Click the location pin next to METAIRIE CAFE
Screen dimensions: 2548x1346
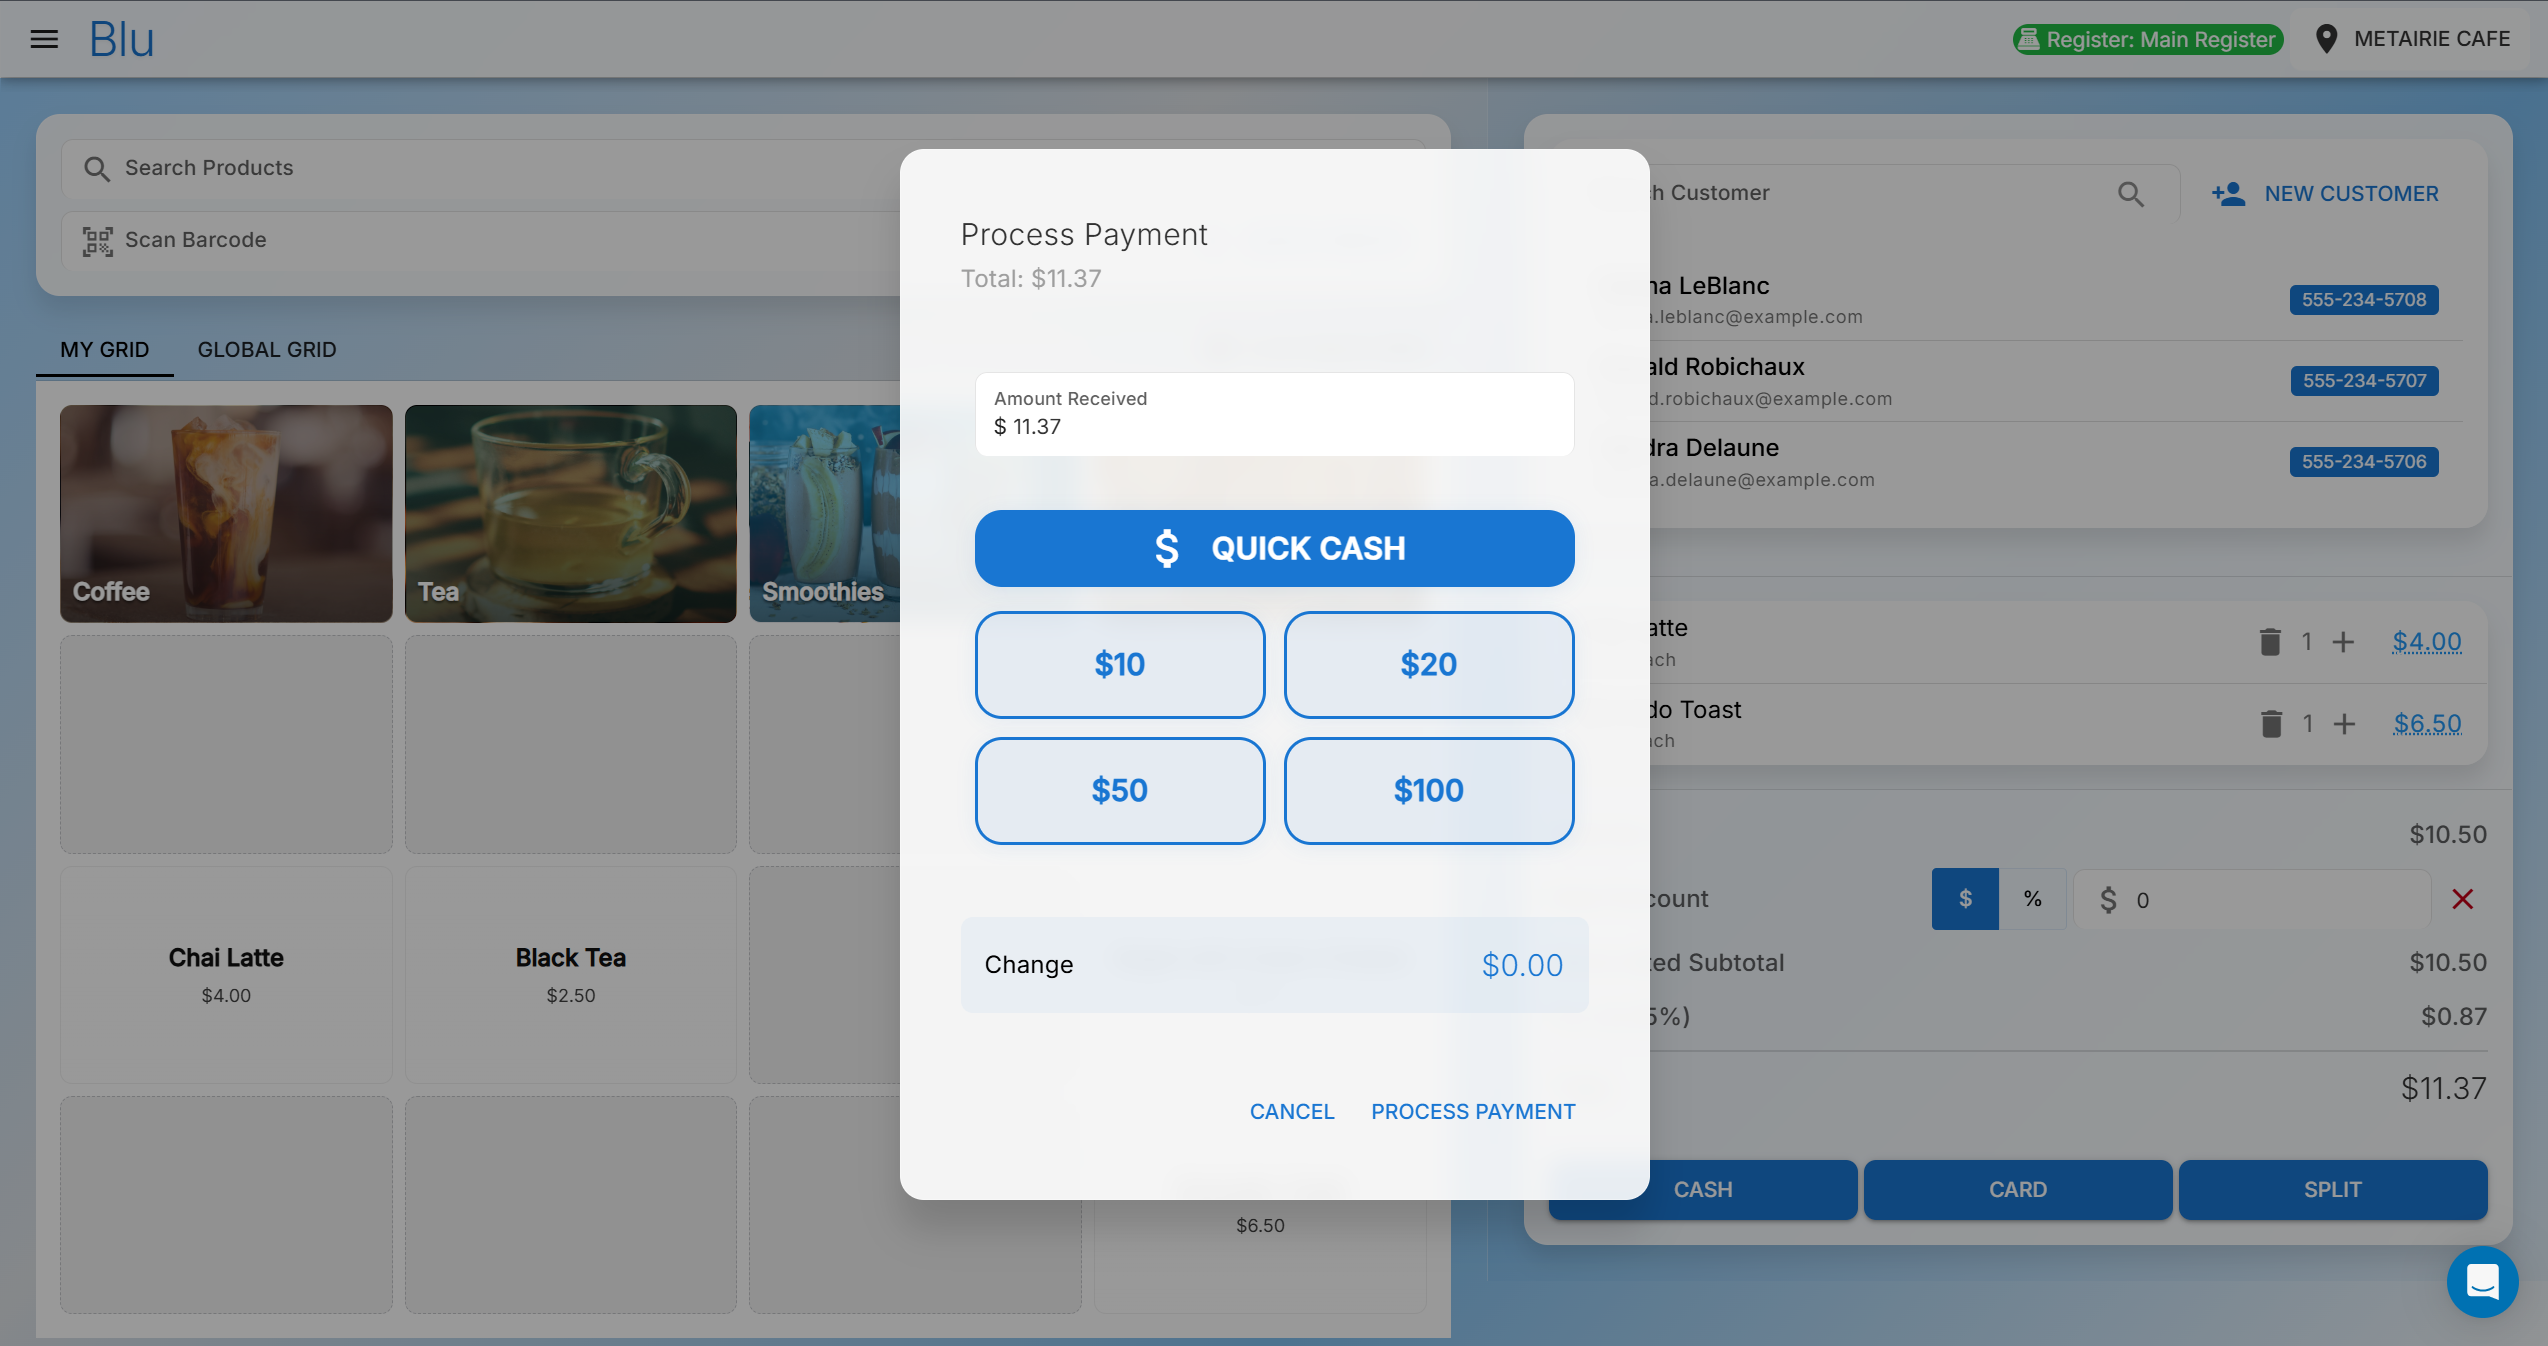pos(2327,38)
